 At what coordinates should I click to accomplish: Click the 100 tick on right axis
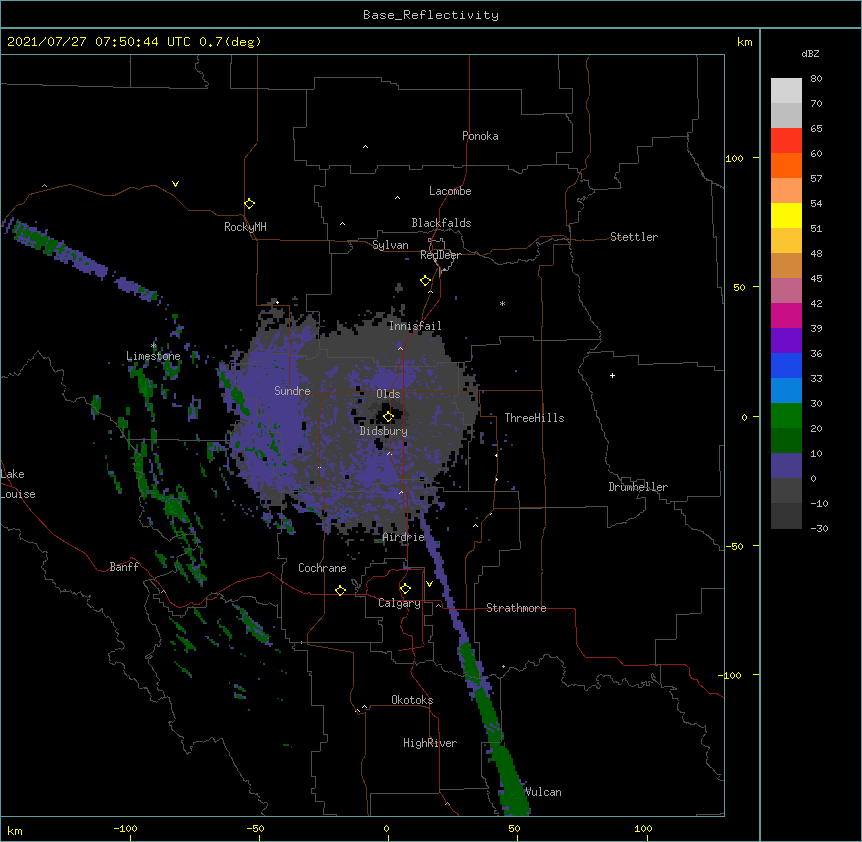[734, 158]
